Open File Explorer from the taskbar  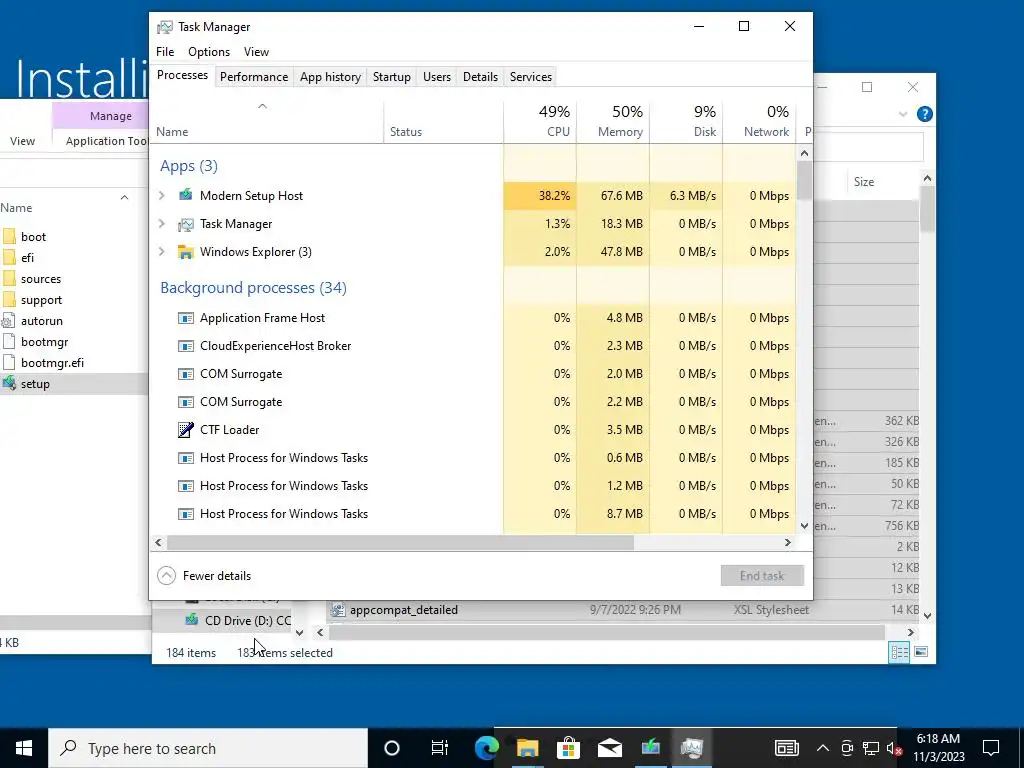(x=527, y=748)
